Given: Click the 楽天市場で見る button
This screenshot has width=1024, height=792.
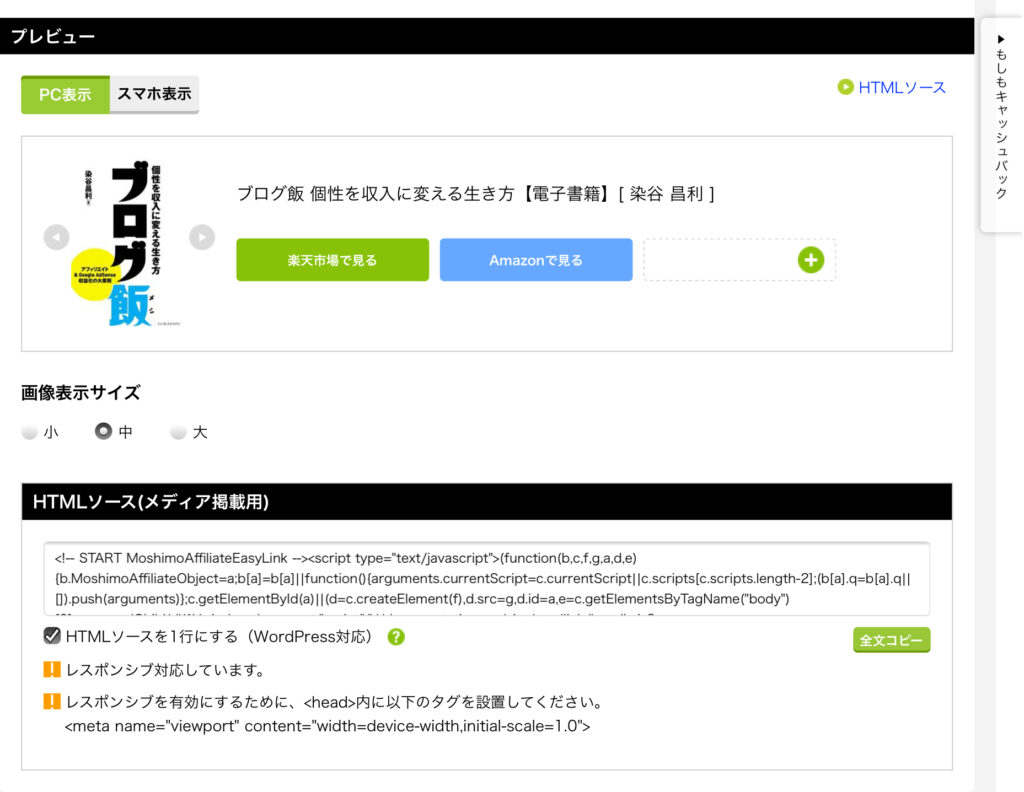Looking at the screenshot, I should (332, 260).
